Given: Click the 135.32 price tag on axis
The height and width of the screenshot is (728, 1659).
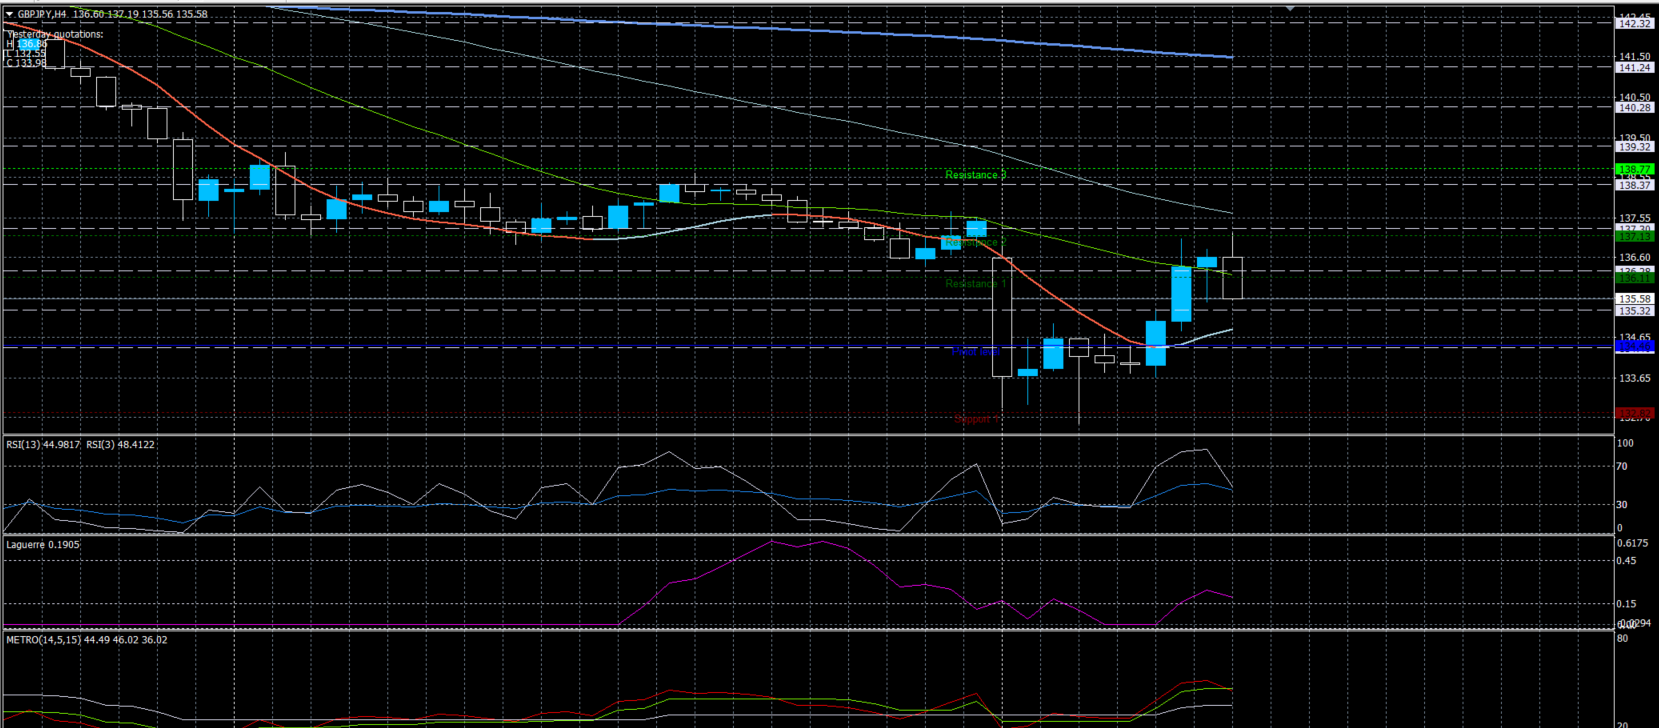Looking at the screenshot, I should pyautogui.click(x=1635, y=311).
